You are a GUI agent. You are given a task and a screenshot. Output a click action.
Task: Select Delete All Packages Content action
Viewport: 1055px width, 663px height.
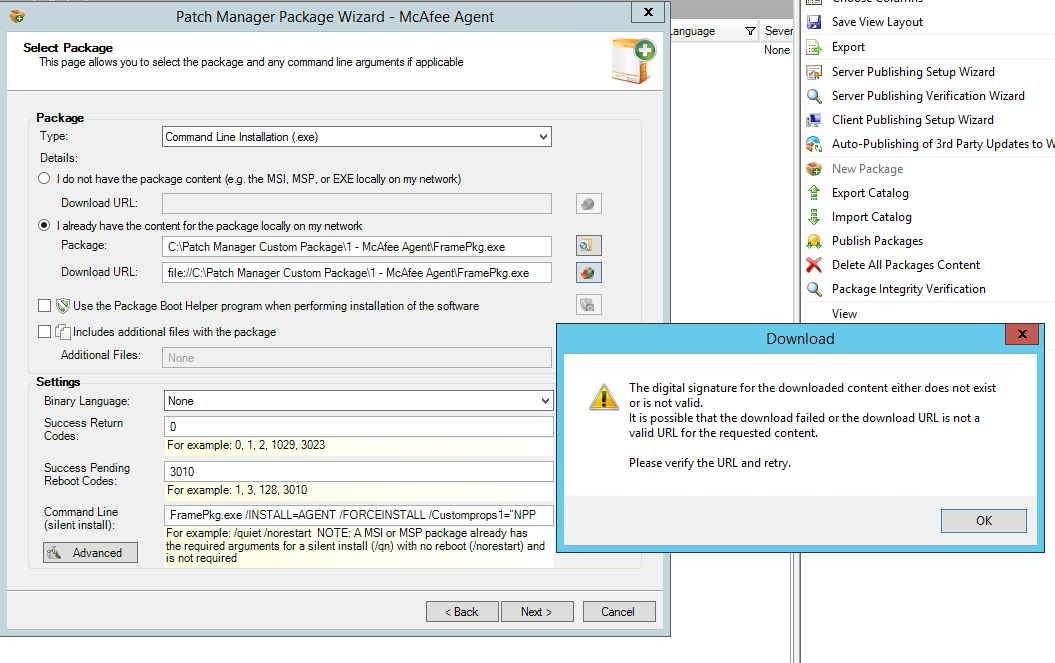point(906,265)
